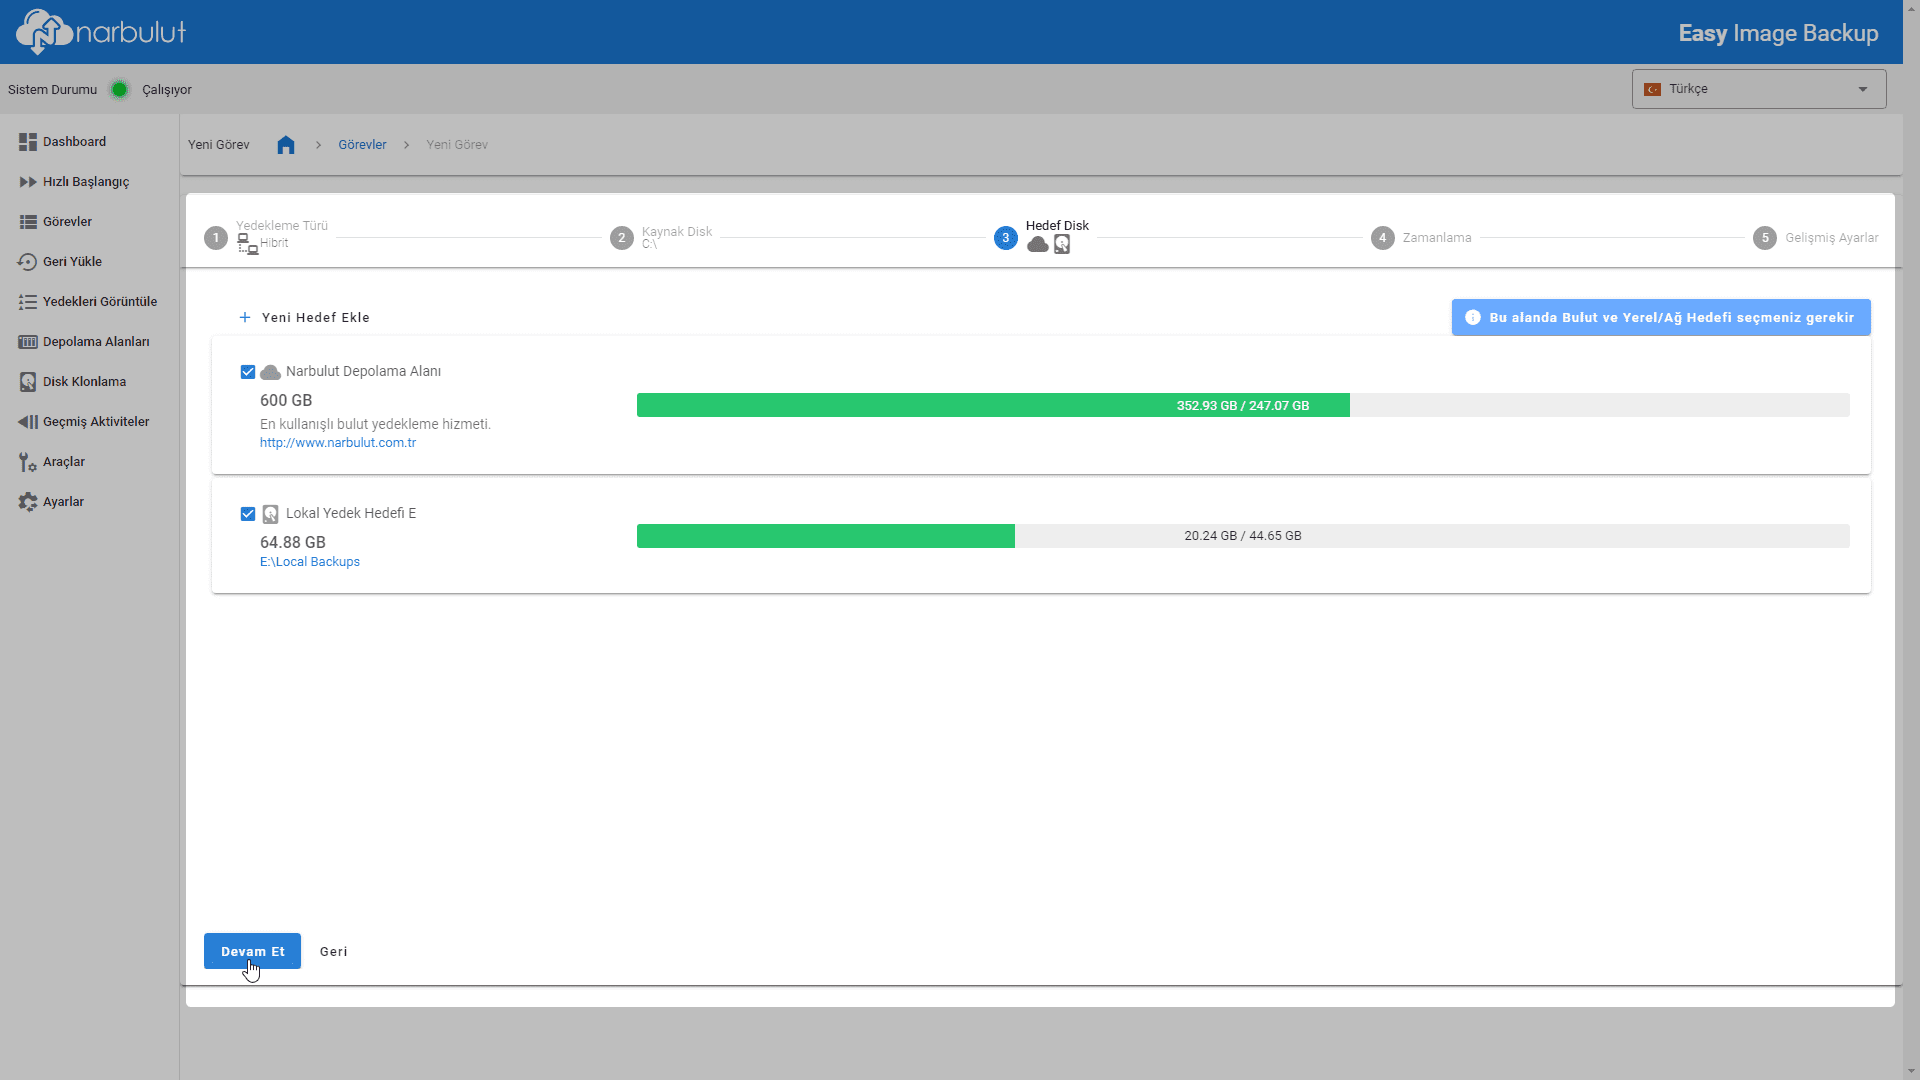
Task: Click the Easy Image Backup title
Action: pos(1778,33)
